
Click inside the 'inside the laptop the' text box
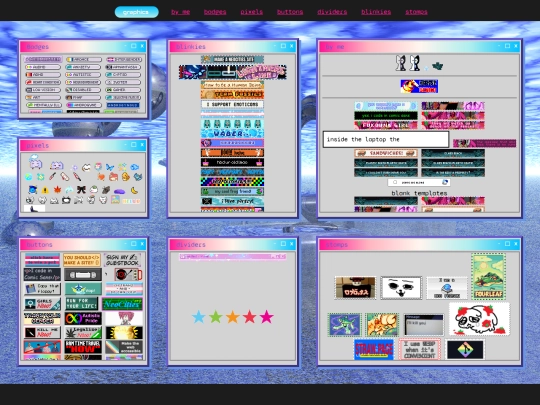point(386,139)
